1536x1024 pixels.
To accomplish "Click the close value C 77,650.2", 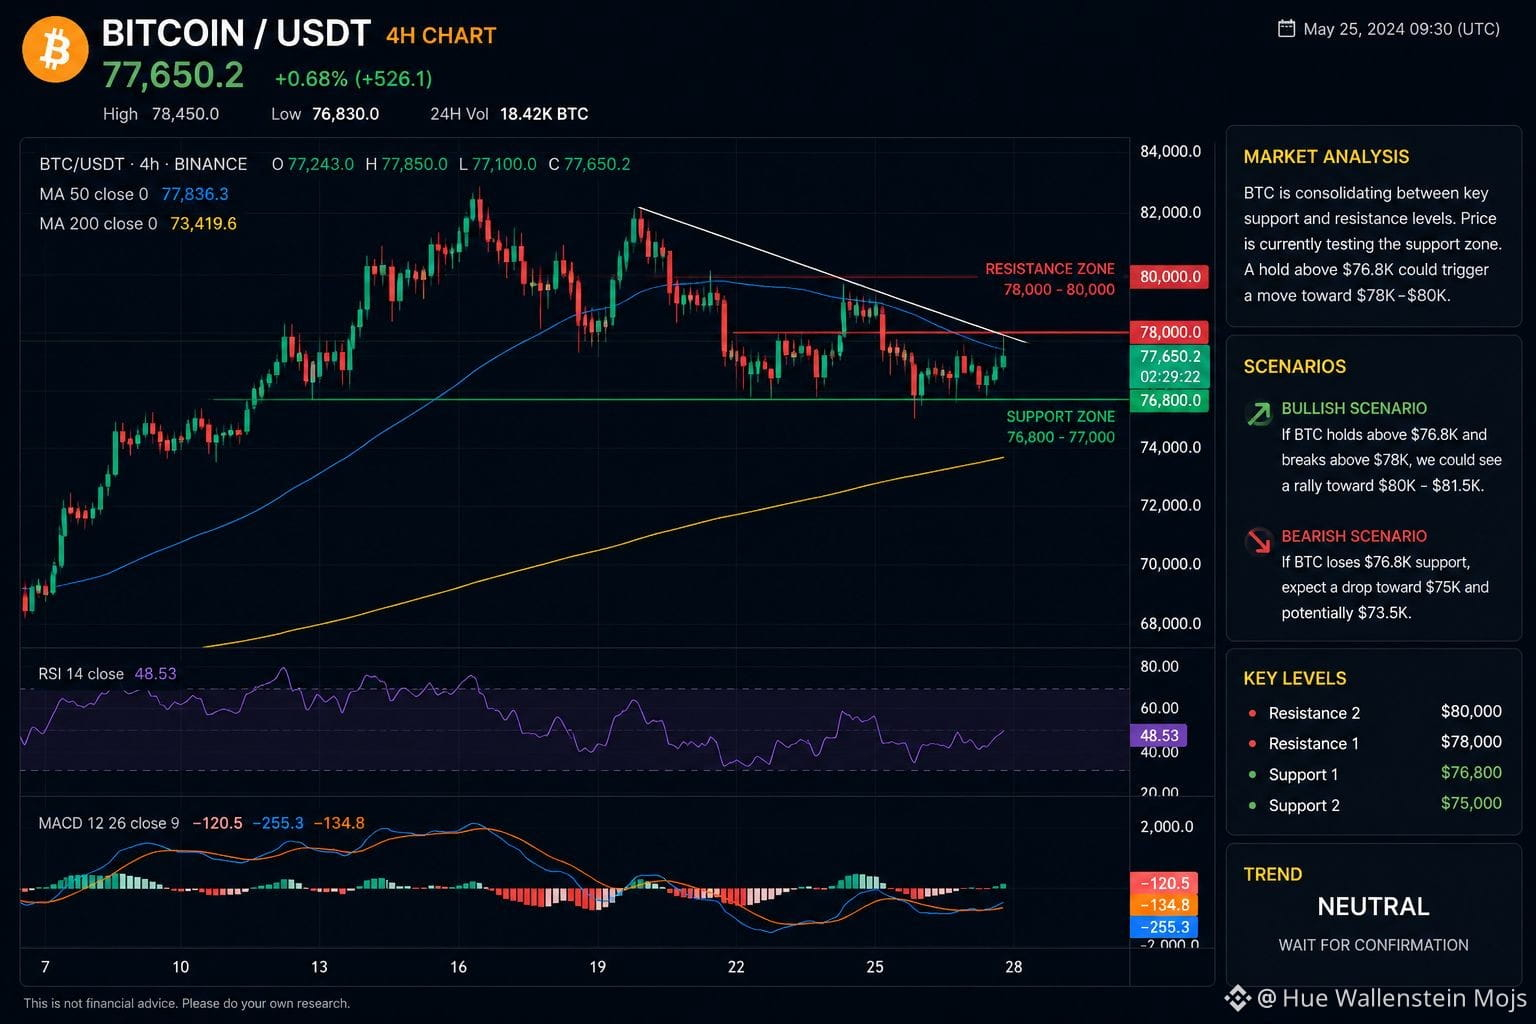I will point(589,164).
